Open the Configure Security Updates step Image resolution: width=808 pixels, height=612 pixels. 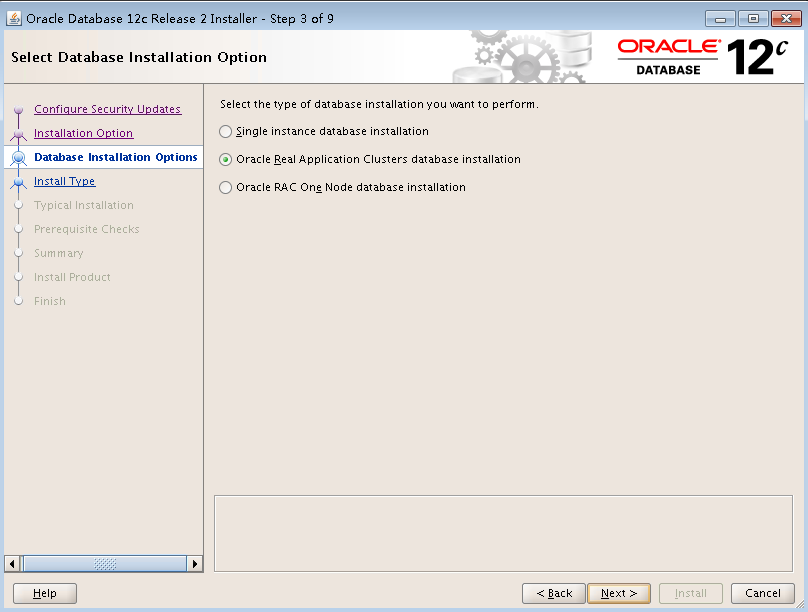point(107,109)
